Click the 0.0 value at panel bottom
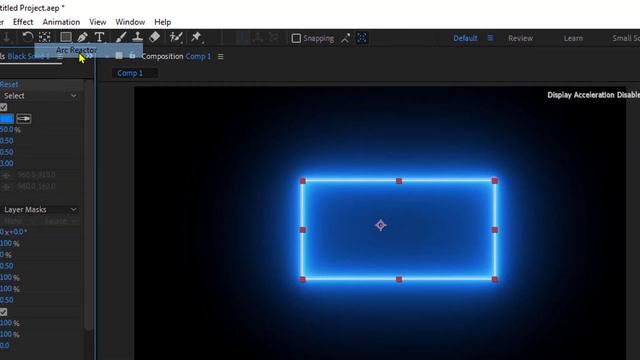The width and height of the screenshot is (640, 360). click(x=5, y=346)
